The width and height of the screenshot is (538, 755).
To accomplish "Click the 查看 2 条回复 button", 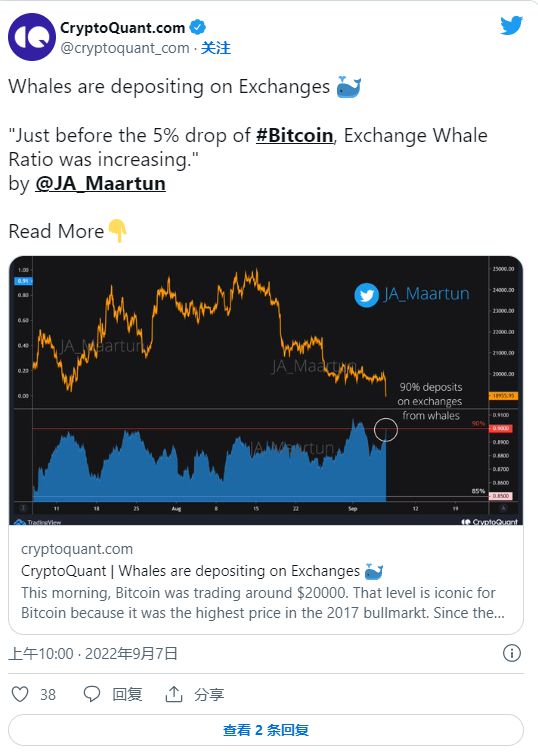I will pos(266,730).
